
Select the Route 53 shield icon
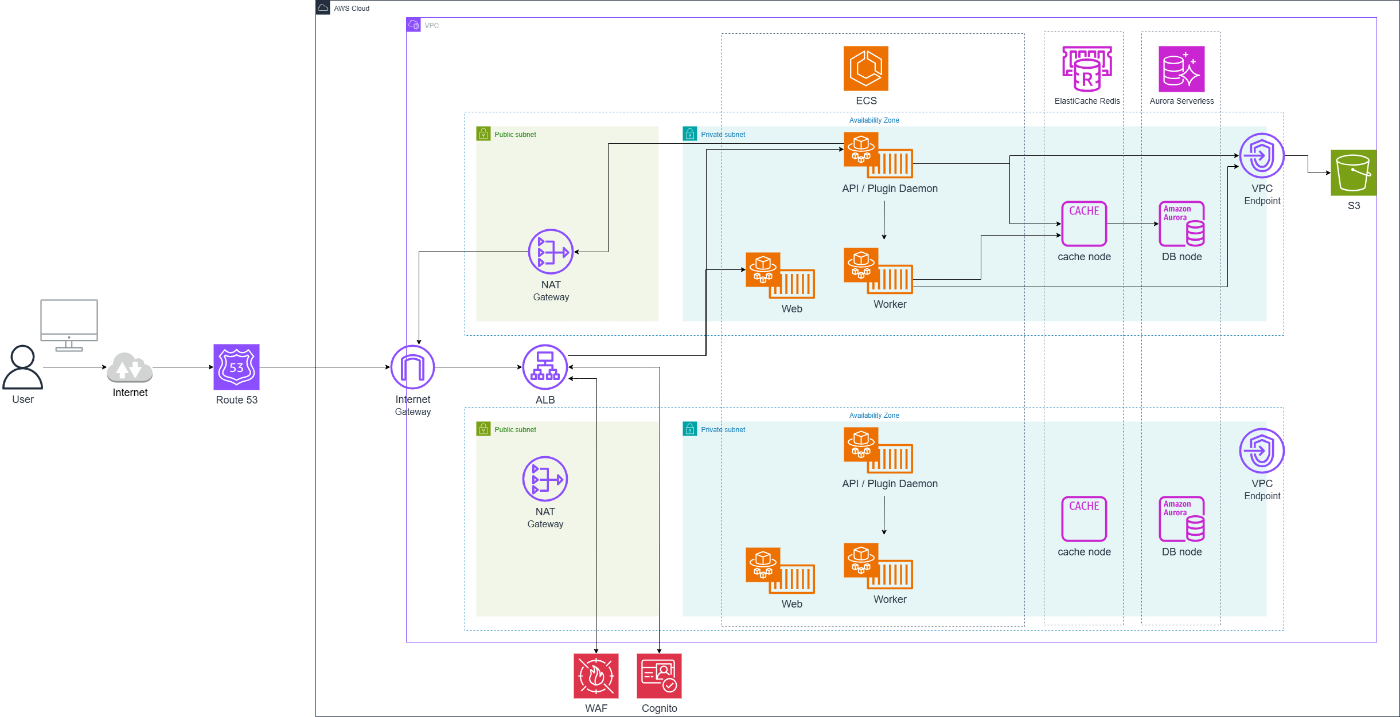pos(236,367)
